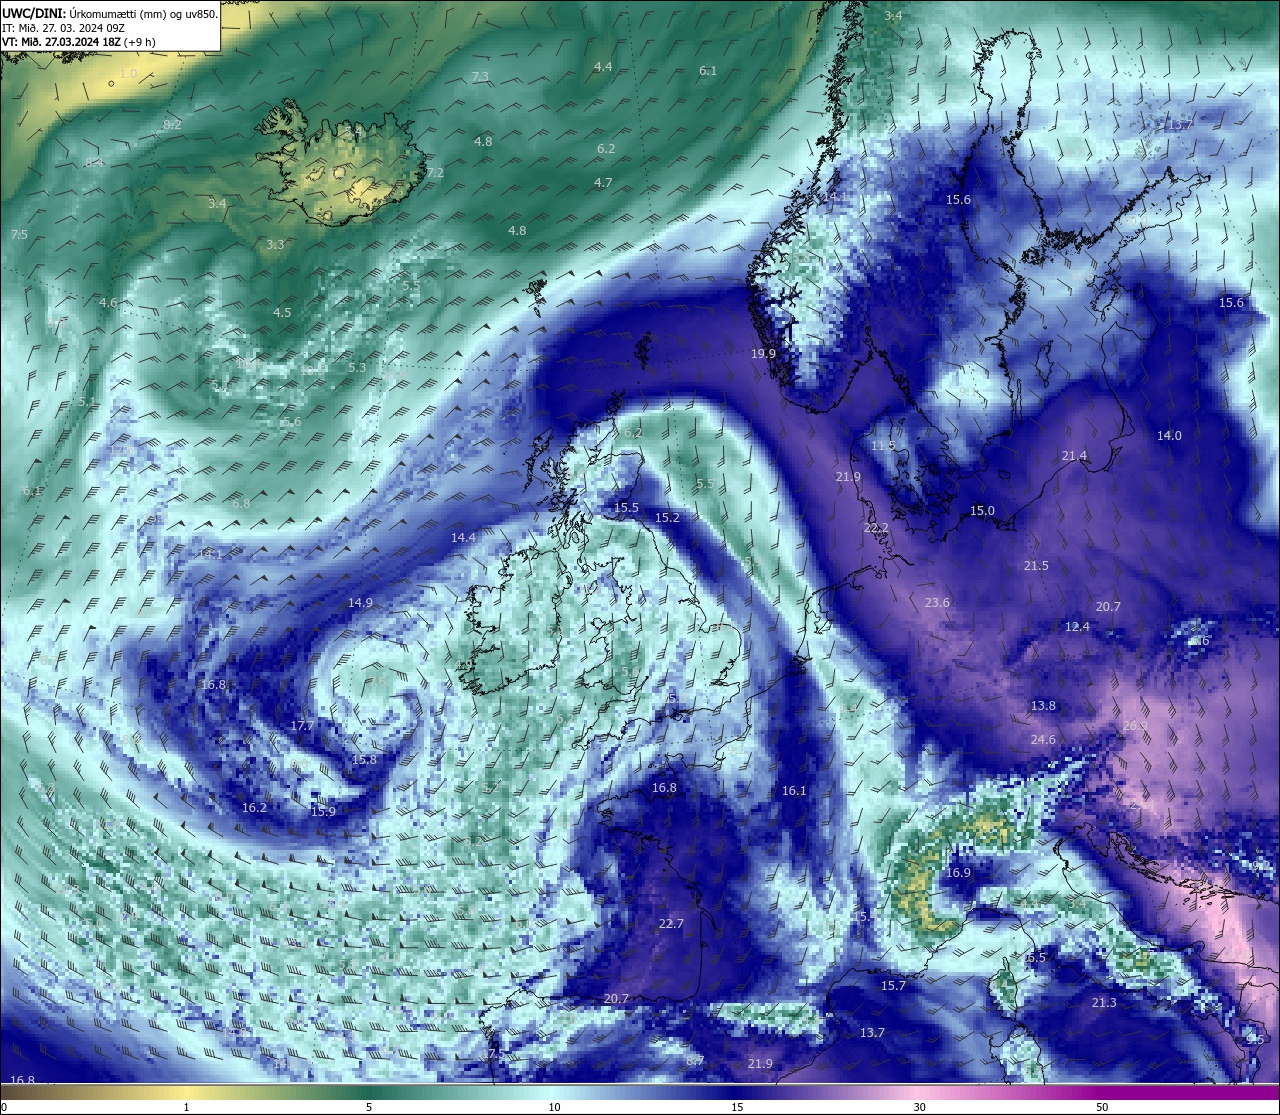
Task: Click the 22.7 value label
Action: coord(671,924)
